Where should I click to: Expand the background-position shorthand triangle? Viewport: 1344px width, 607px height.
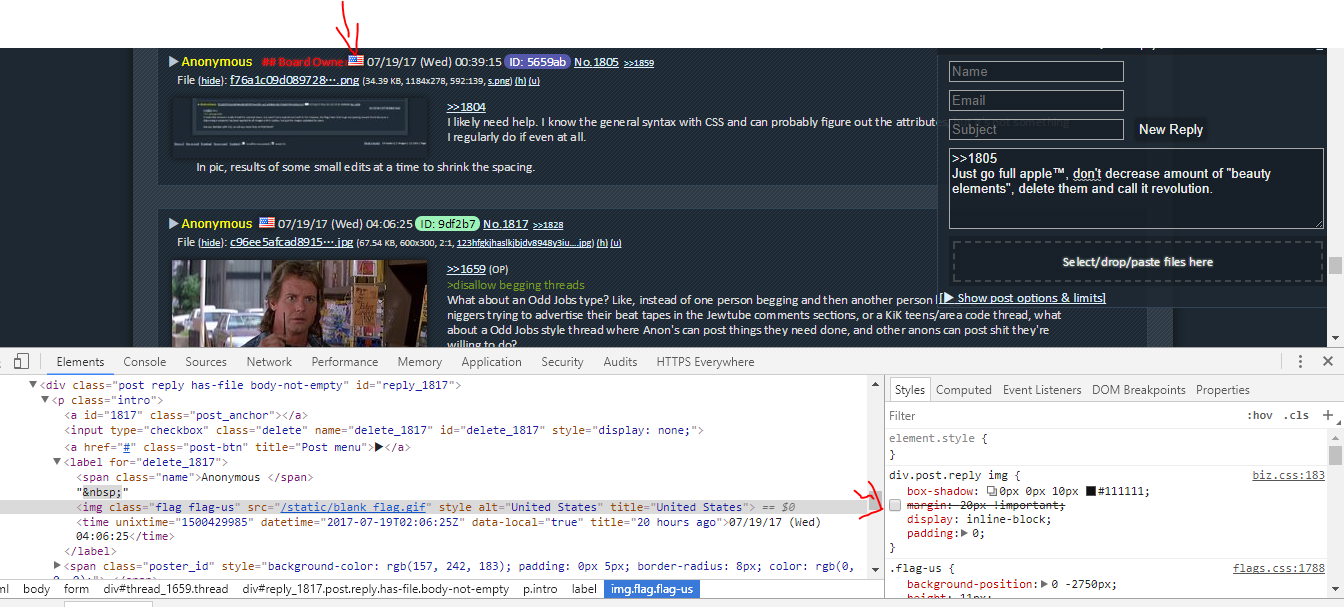[x=1044, y=584]
